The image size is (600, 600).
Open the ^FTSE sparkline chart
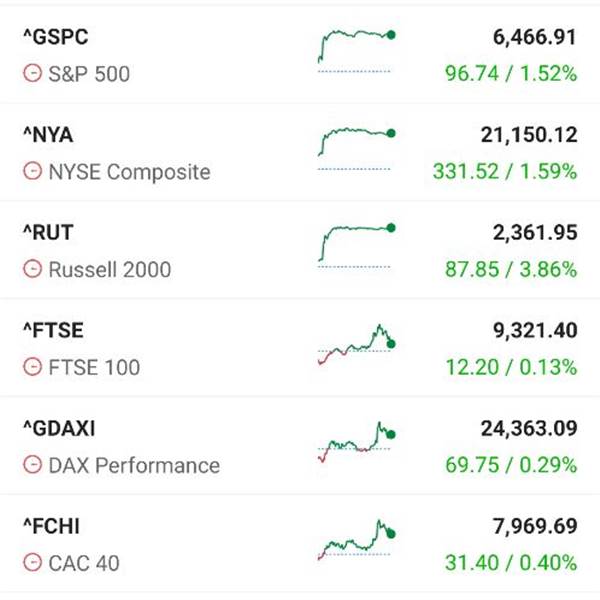[356, 344]
